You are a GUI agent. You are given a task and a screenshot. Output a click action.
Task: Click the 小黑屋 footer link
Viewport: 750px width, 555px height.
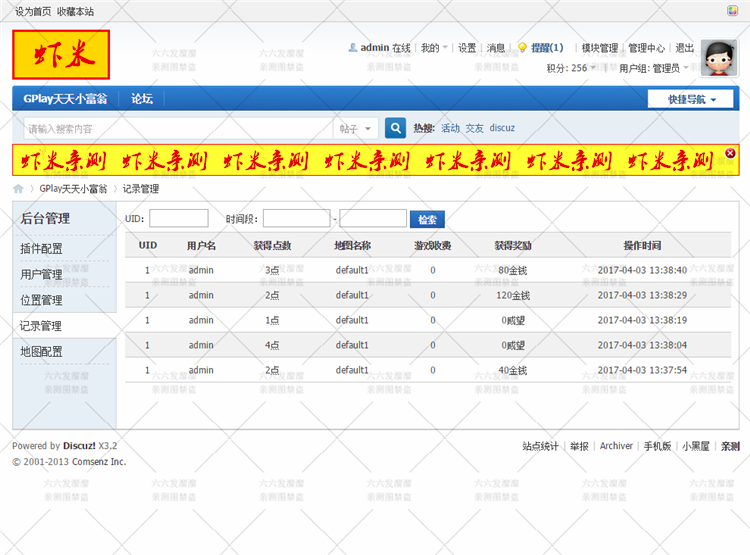tap(696, 446)
